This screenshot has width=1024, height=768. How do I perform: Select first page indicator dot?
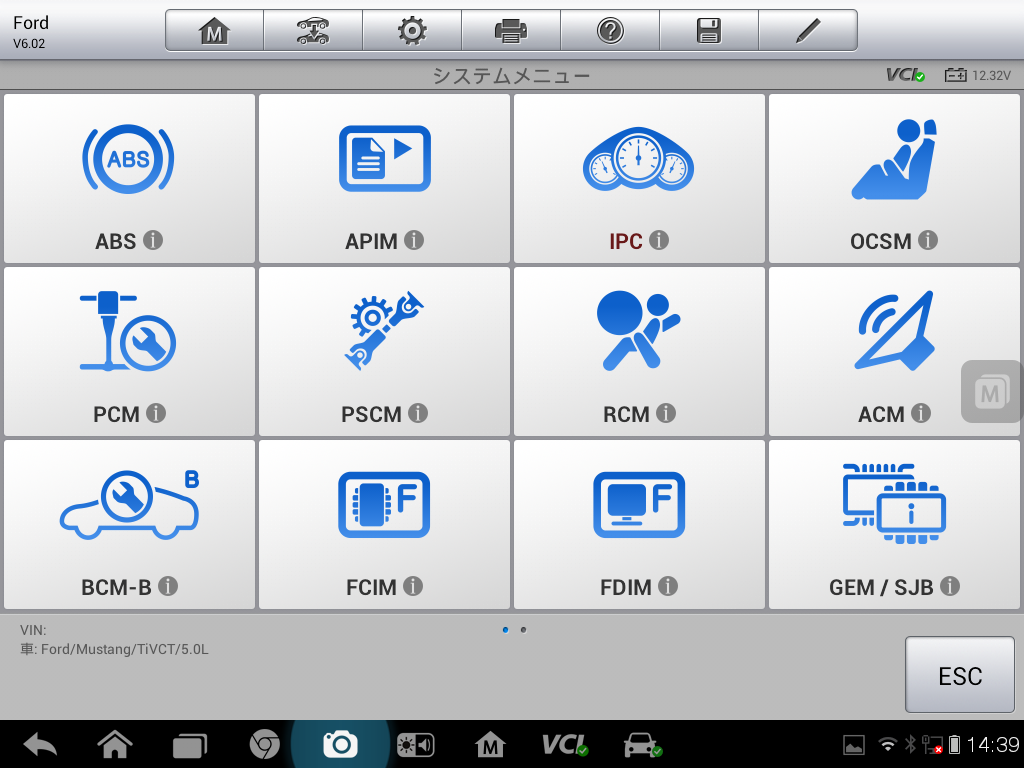(x=505, y=630)
